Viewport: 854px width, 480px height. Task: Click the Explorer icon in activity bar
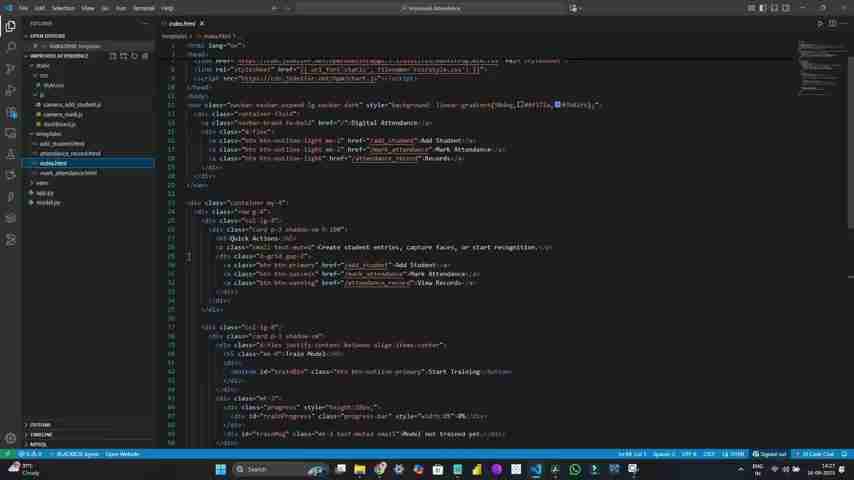[x=11, y=26]
